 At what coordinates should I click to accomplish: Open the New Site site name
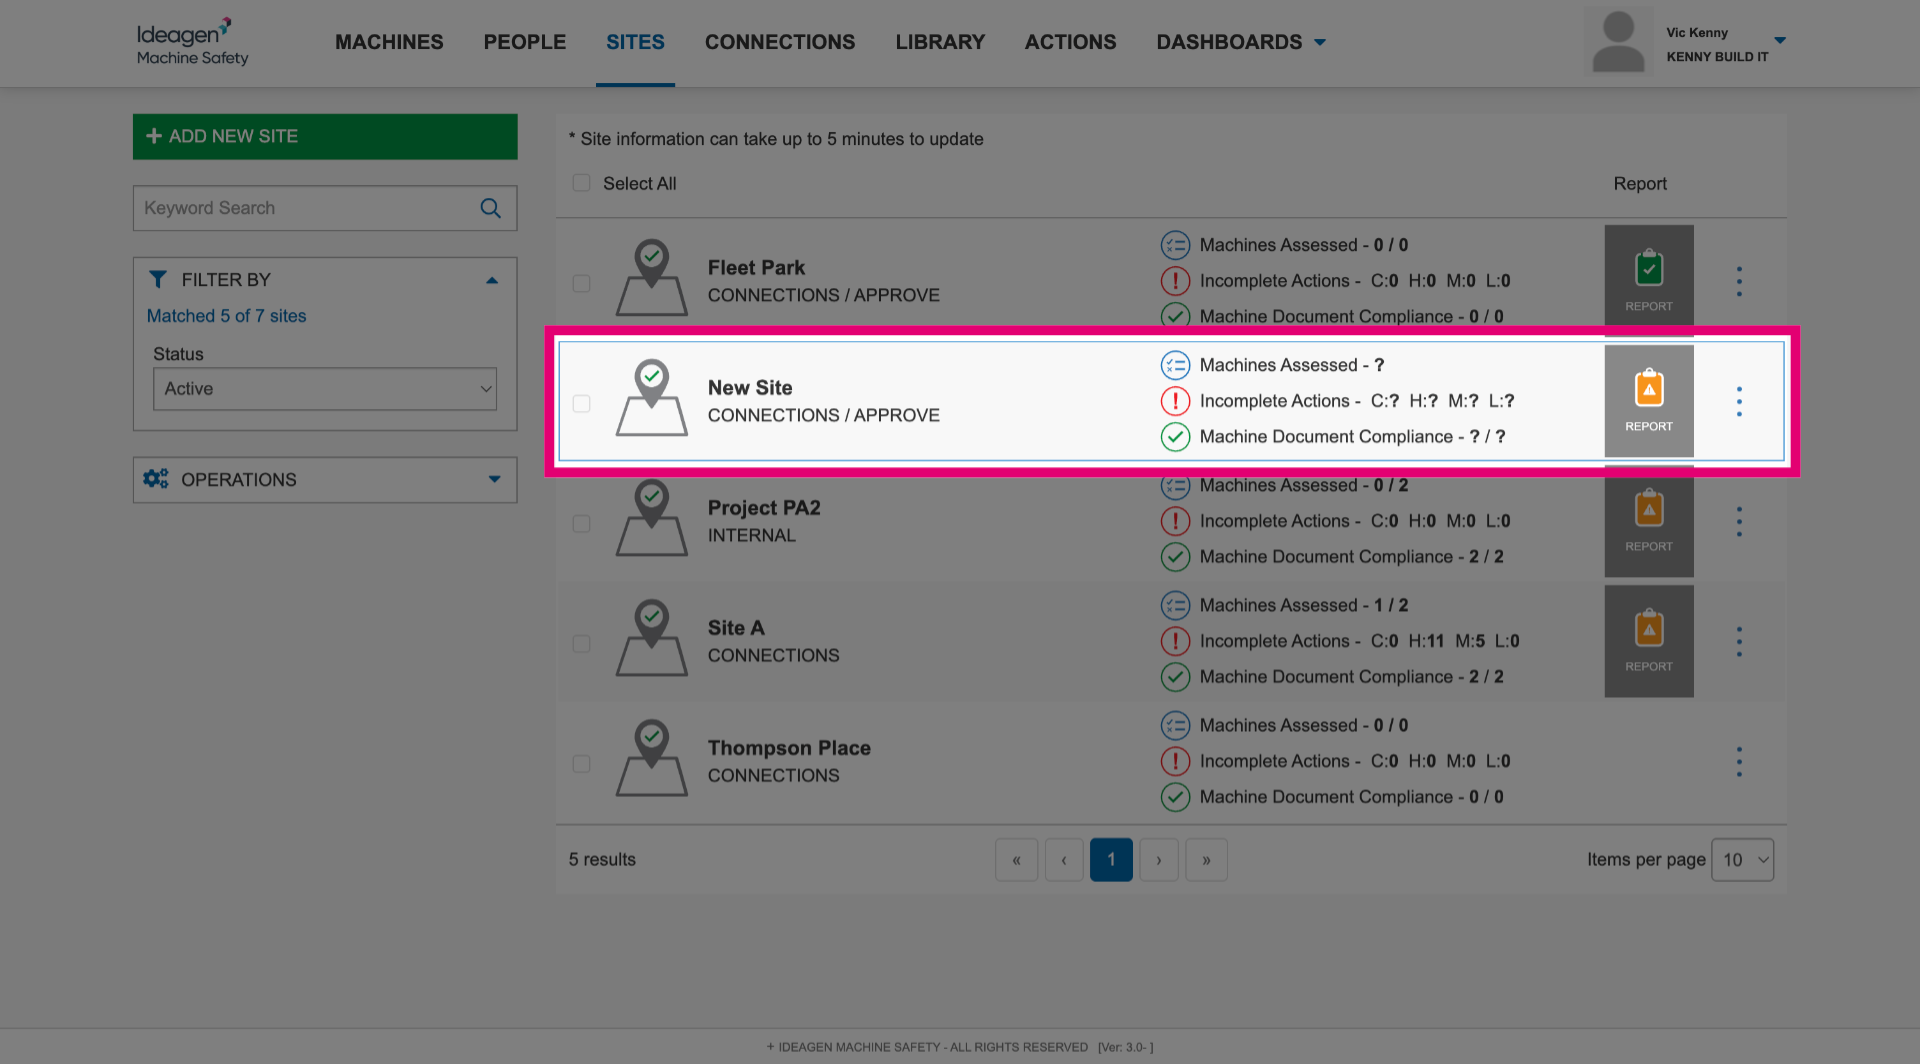(750, 388)
